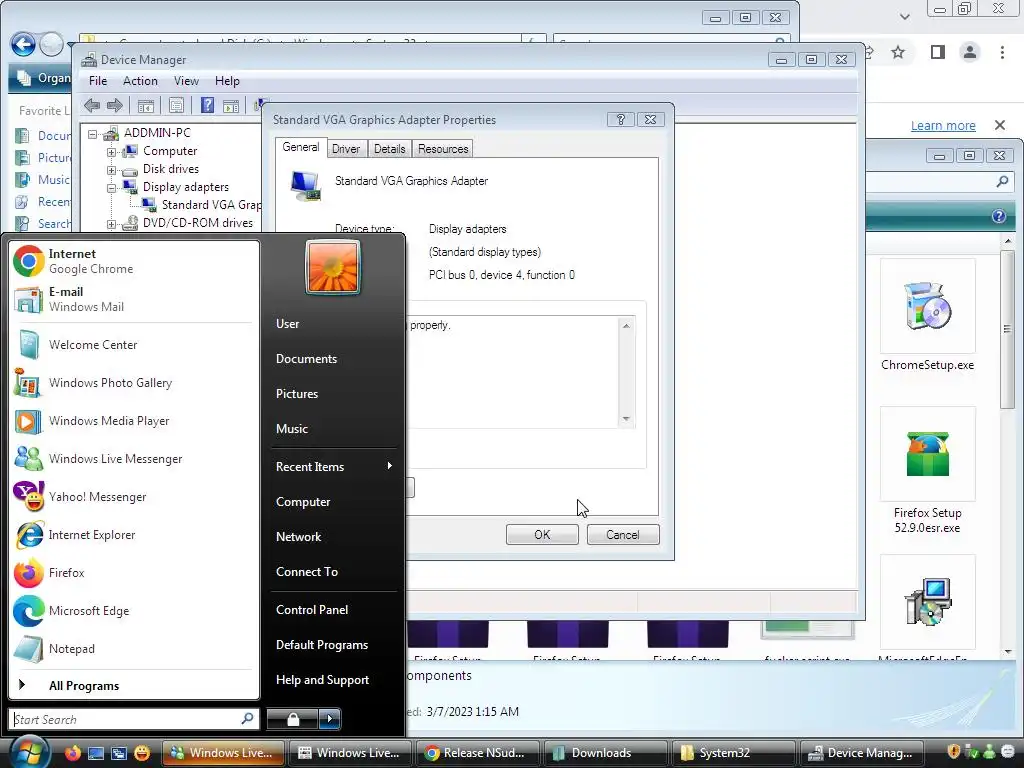Open the Help menu in Device Manager
The image size is (1024, 768).
(x=227, y=81)
